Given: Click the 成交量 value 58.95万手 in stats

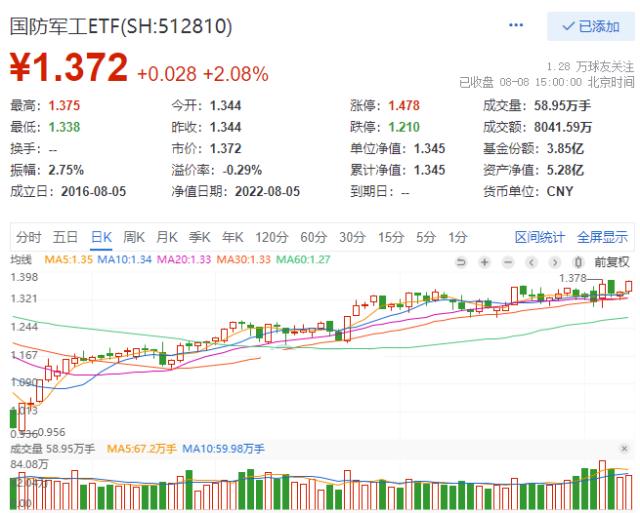Looking at the screenshot, I should 562,106.
